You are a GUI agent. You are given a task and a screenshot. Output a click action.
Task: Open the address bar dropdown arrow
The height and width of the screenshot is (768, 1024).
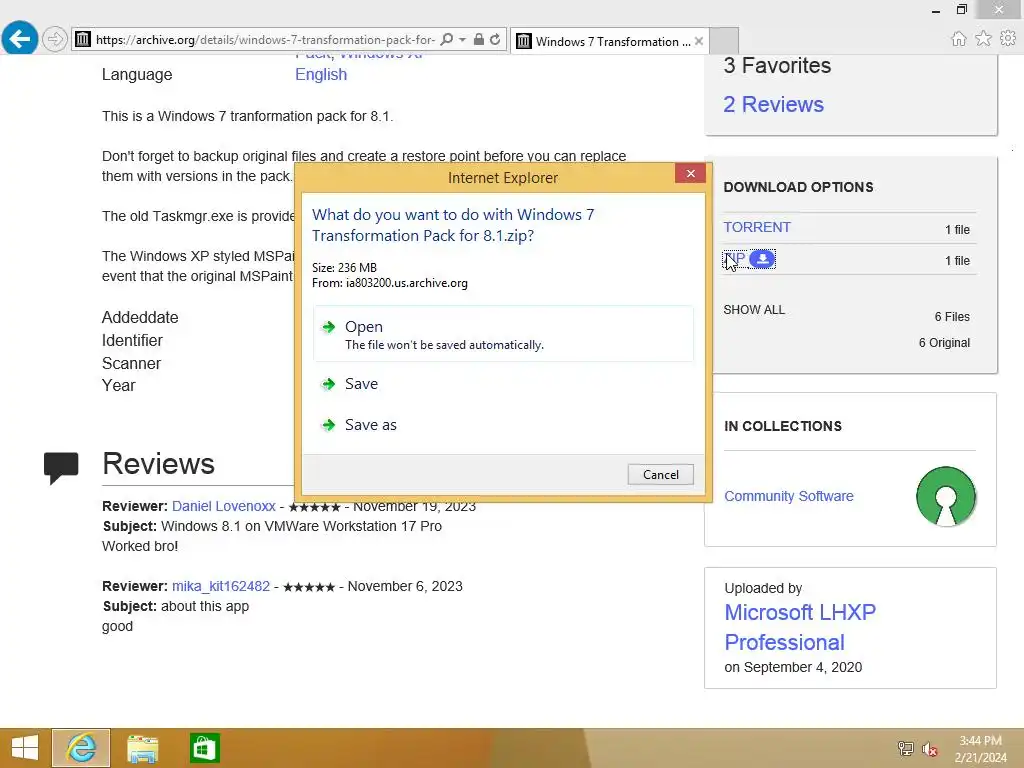point(462,40)
